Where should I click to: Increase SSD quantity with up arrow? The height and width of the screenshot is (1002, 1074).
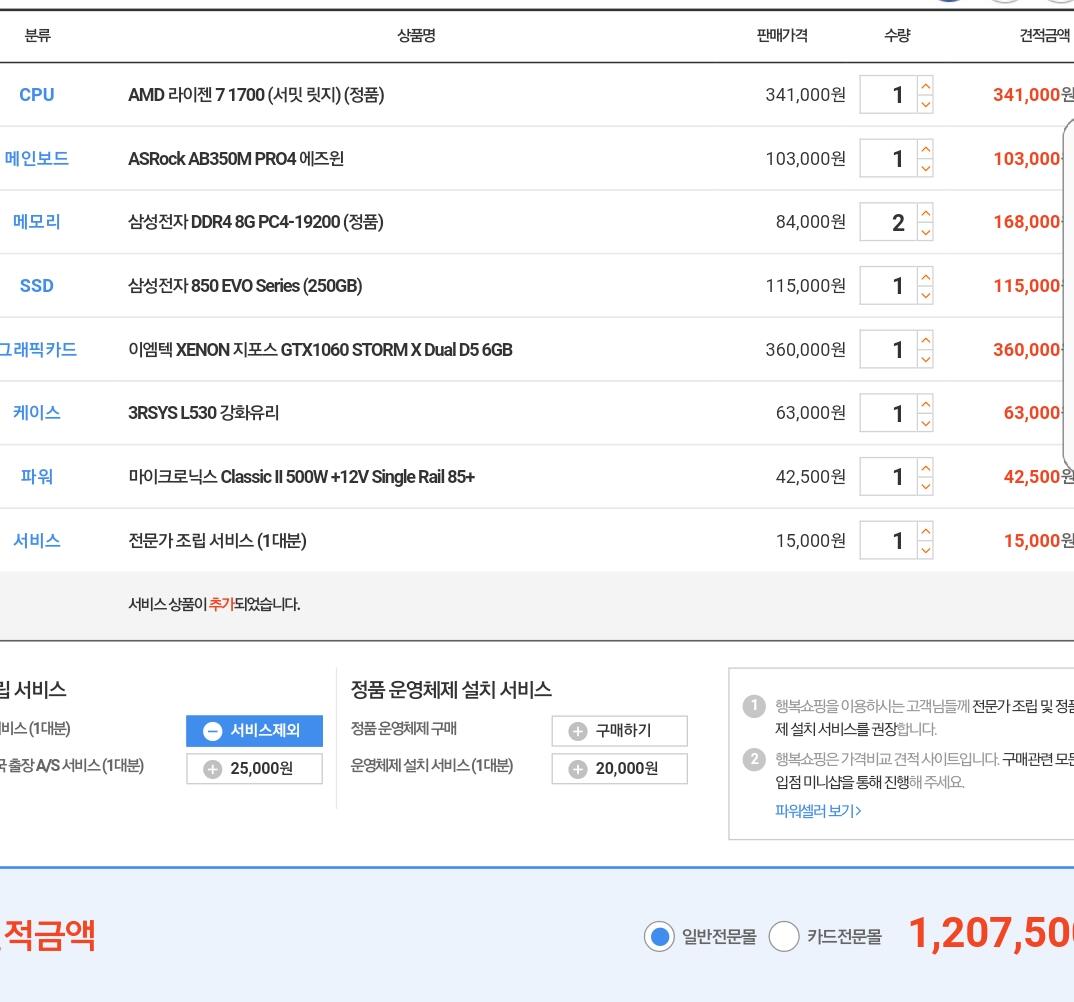(925, 277)
